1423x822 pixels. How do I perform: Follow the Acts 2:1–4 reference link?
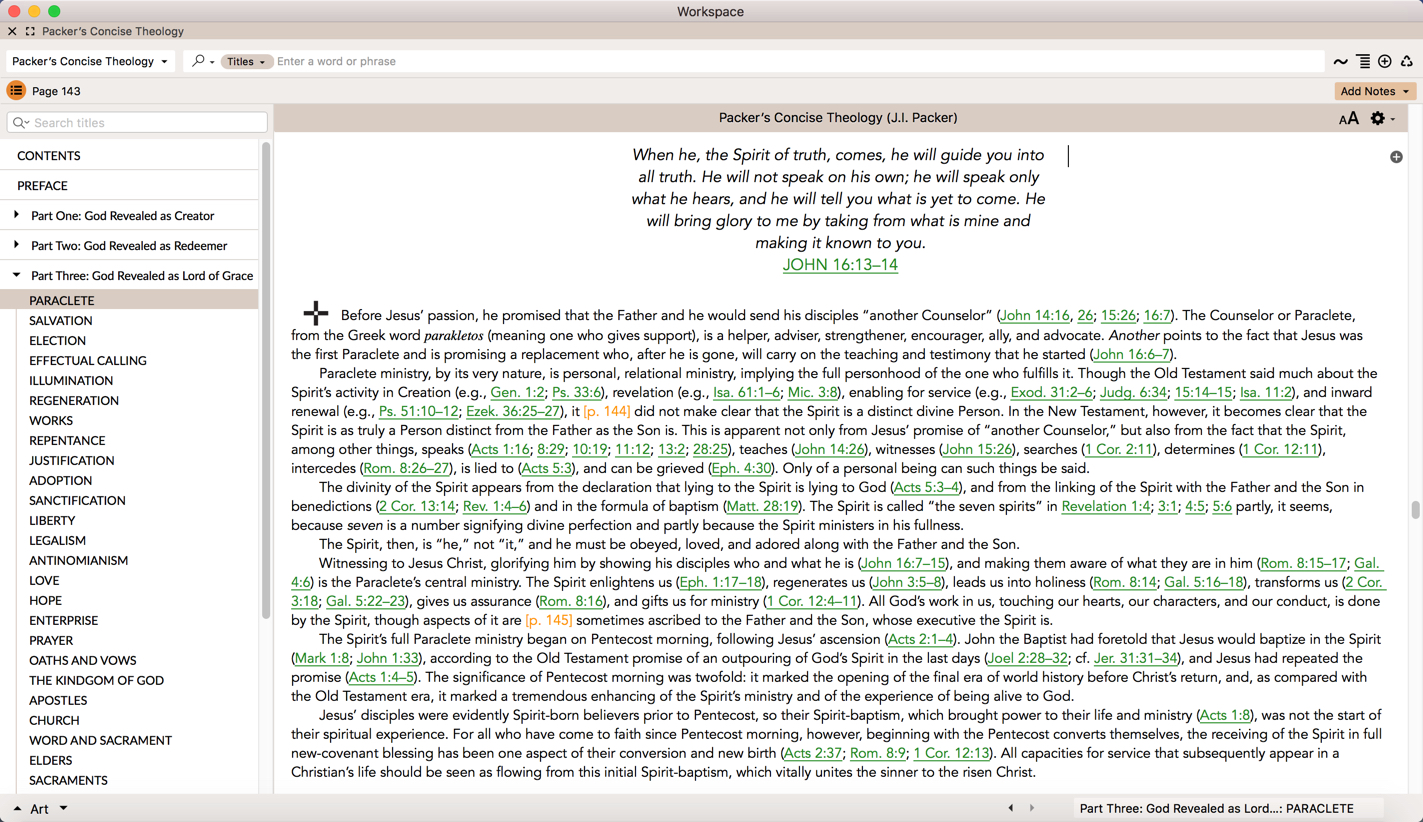click(x=921, y=640)
